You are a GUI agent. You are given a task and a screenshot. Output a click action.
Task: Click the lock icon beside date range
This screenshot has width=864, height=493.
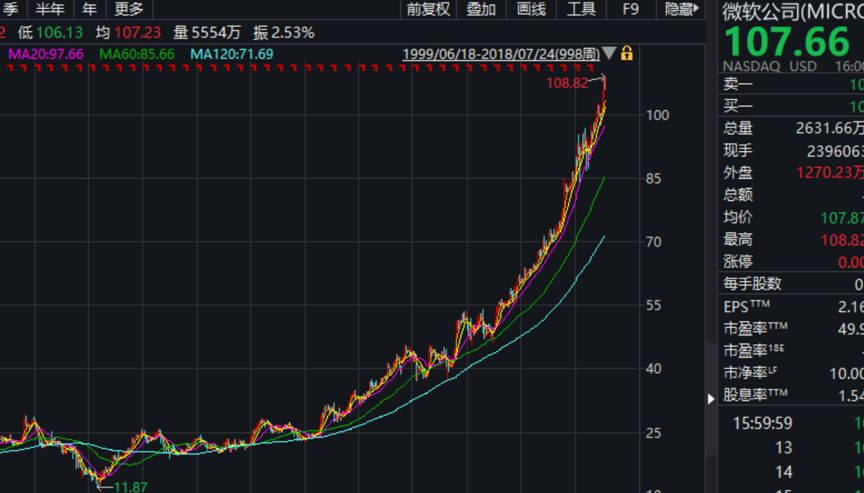click(x=627, y=53)
